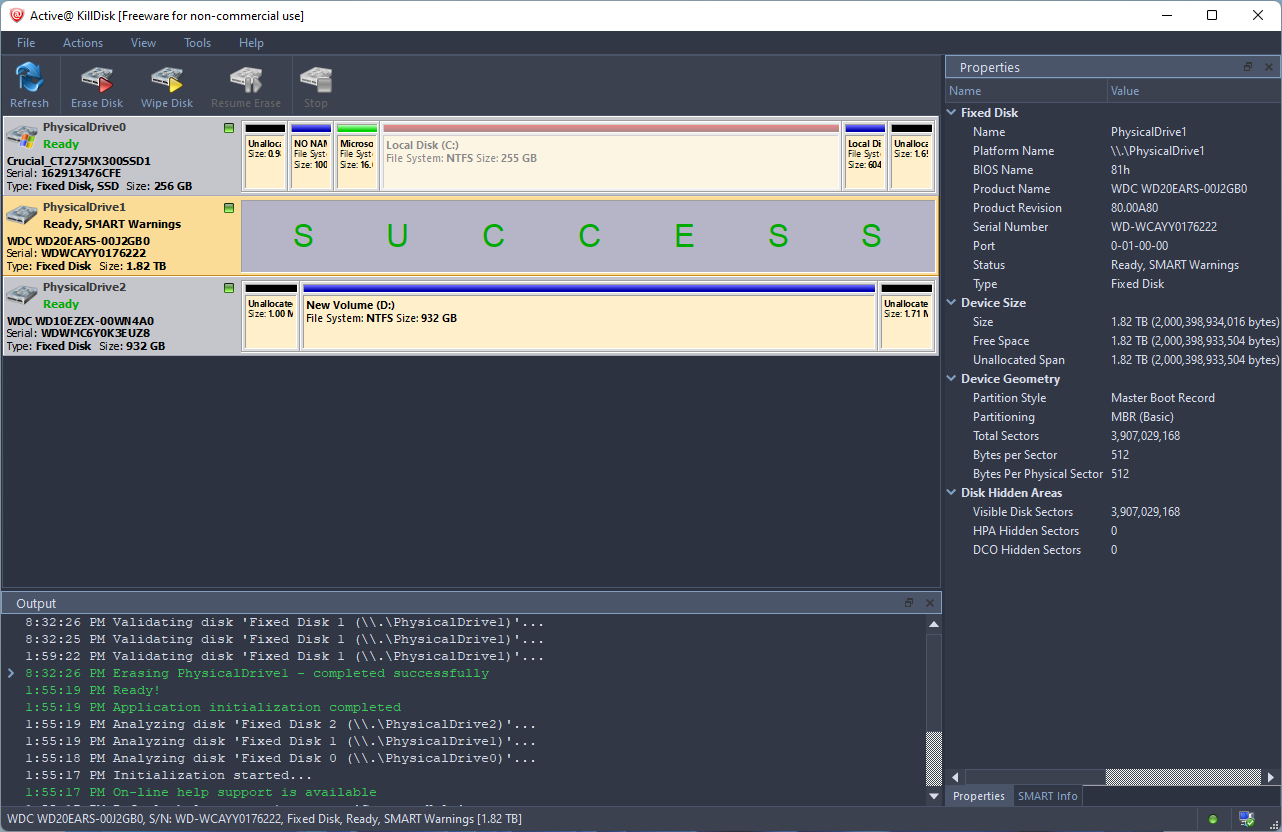Collapse the Disk Hidden Areas section
This screenshot has height=832, width=1282.
[952, 493]
